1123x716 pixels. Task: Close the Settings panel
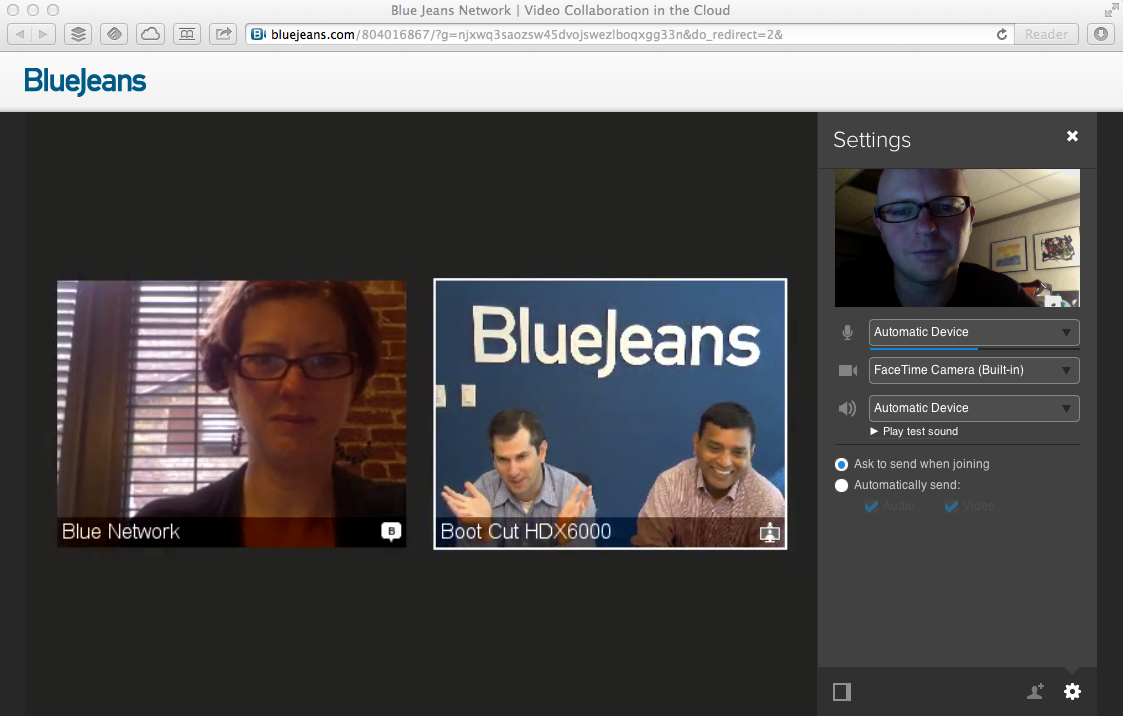tap(1072, 136)
